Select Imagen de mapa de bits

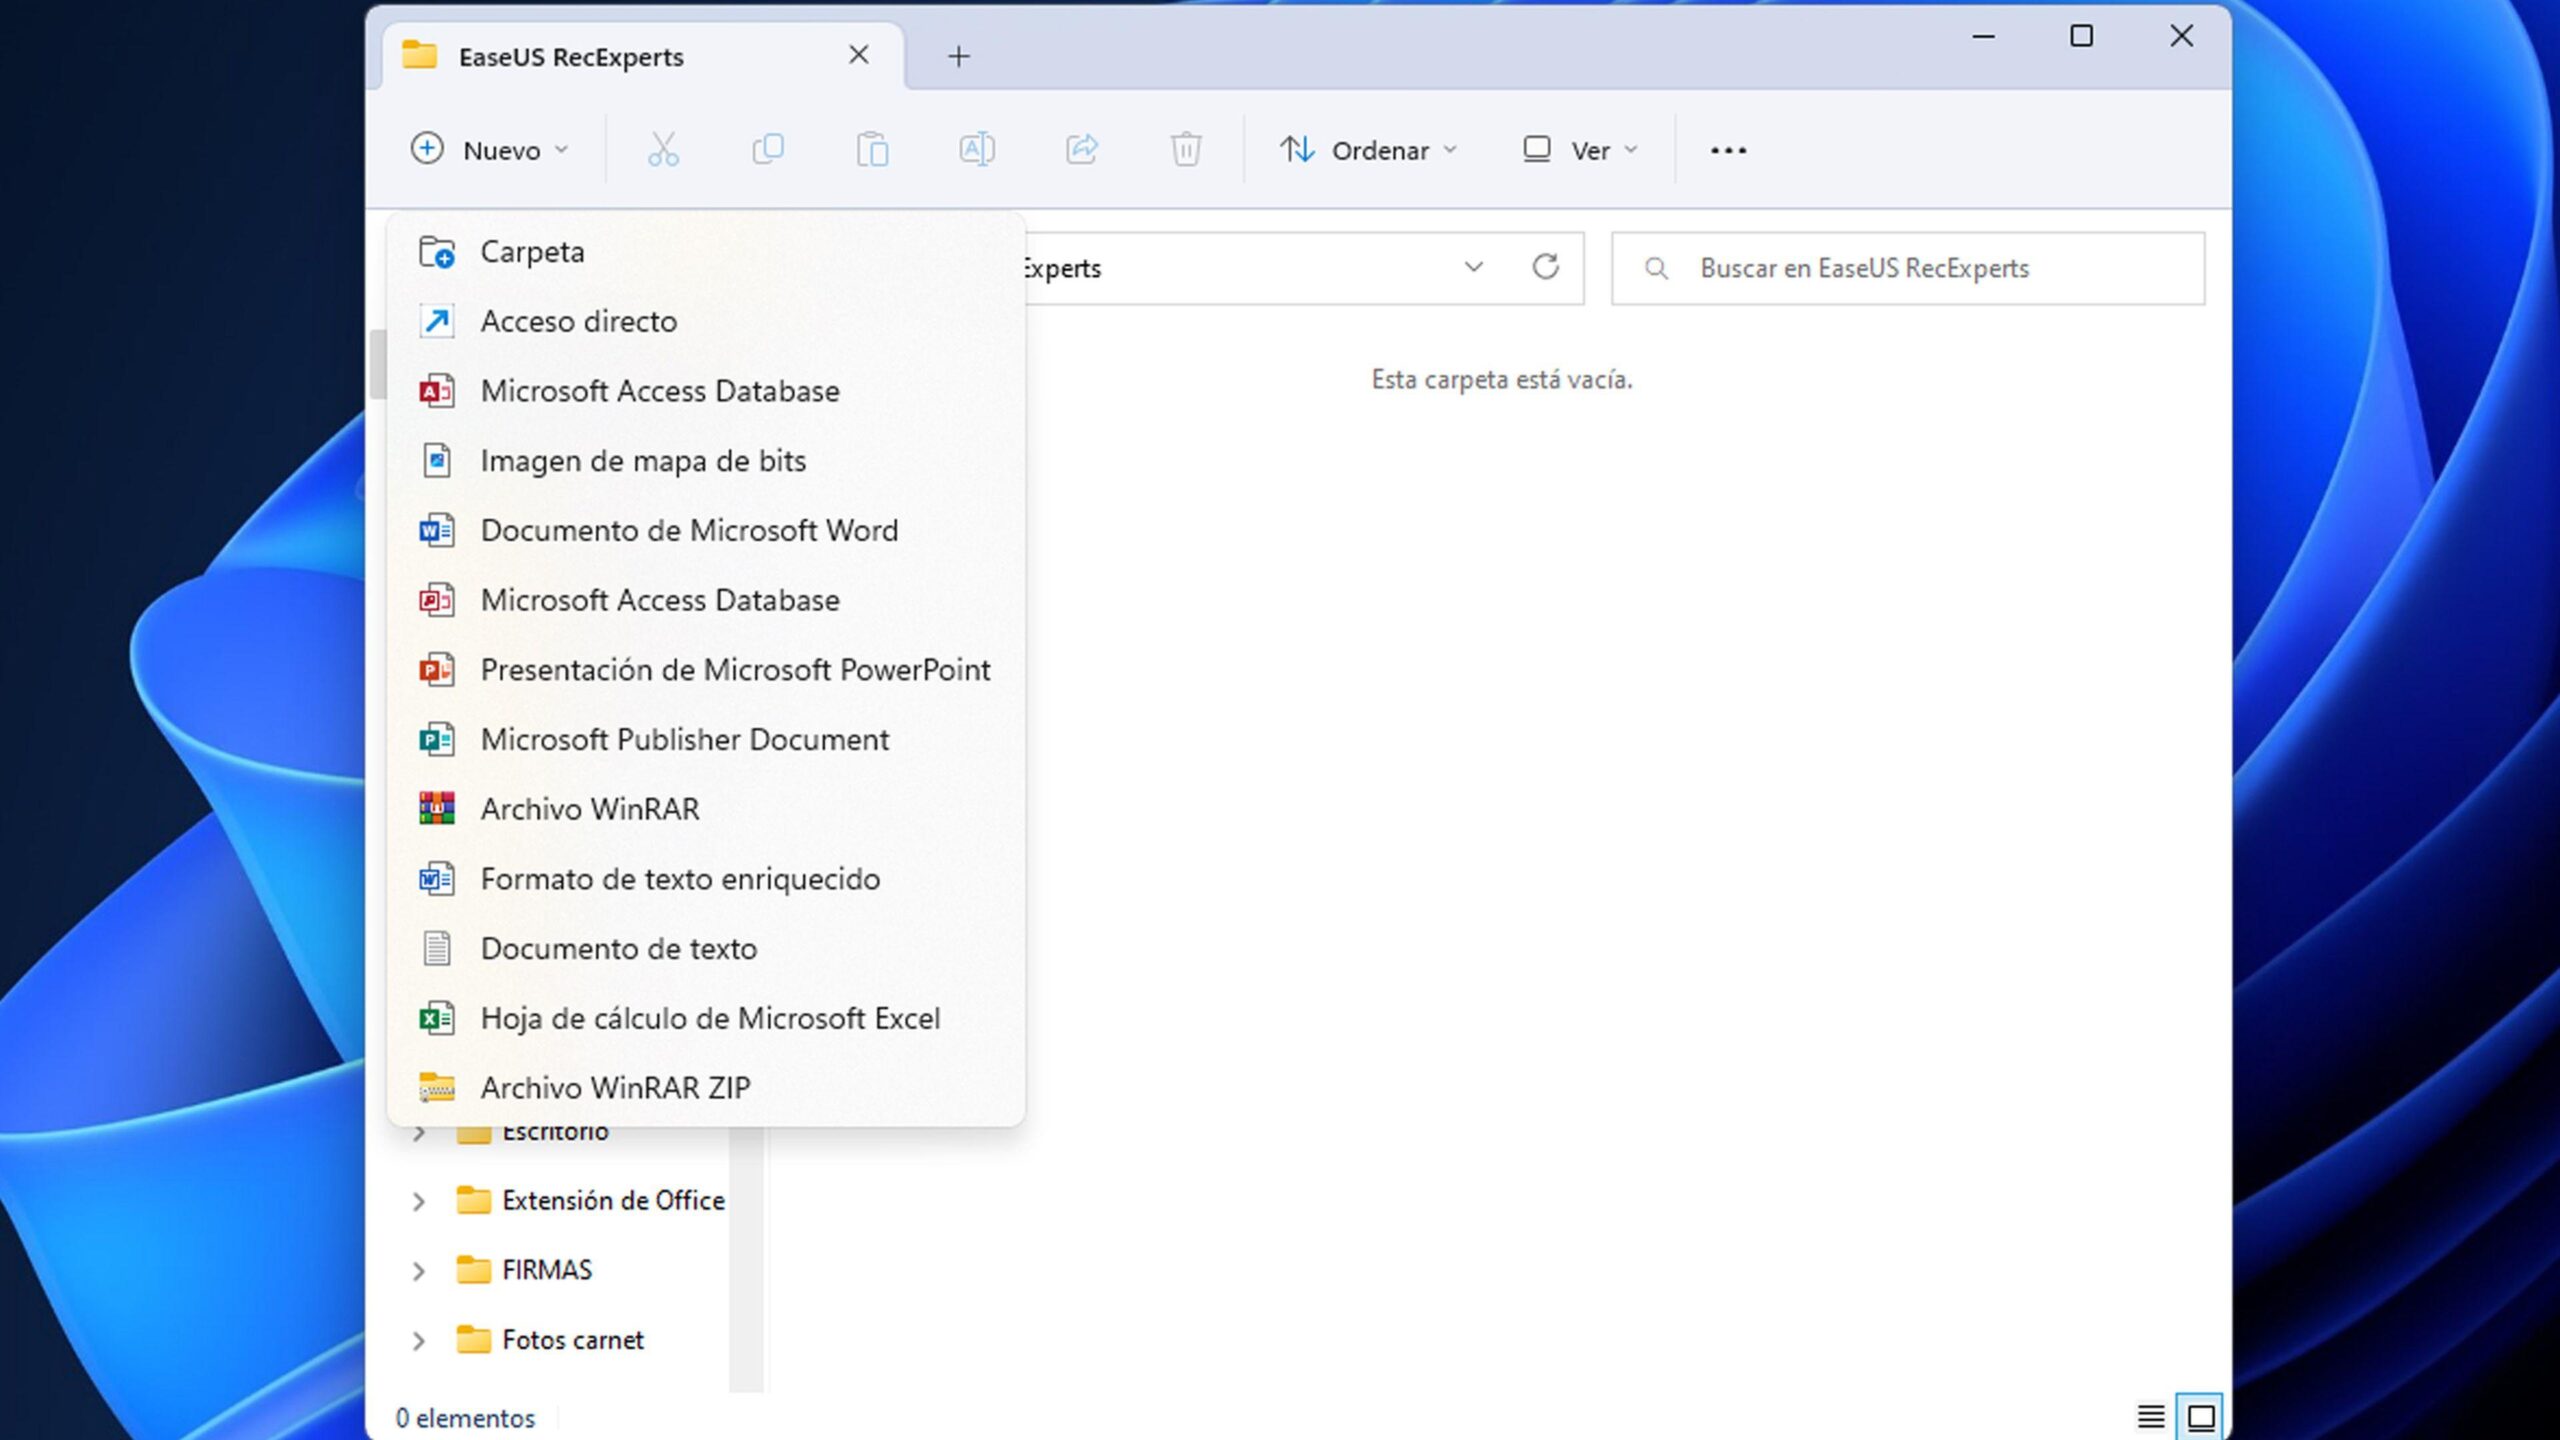coord(706,461)
